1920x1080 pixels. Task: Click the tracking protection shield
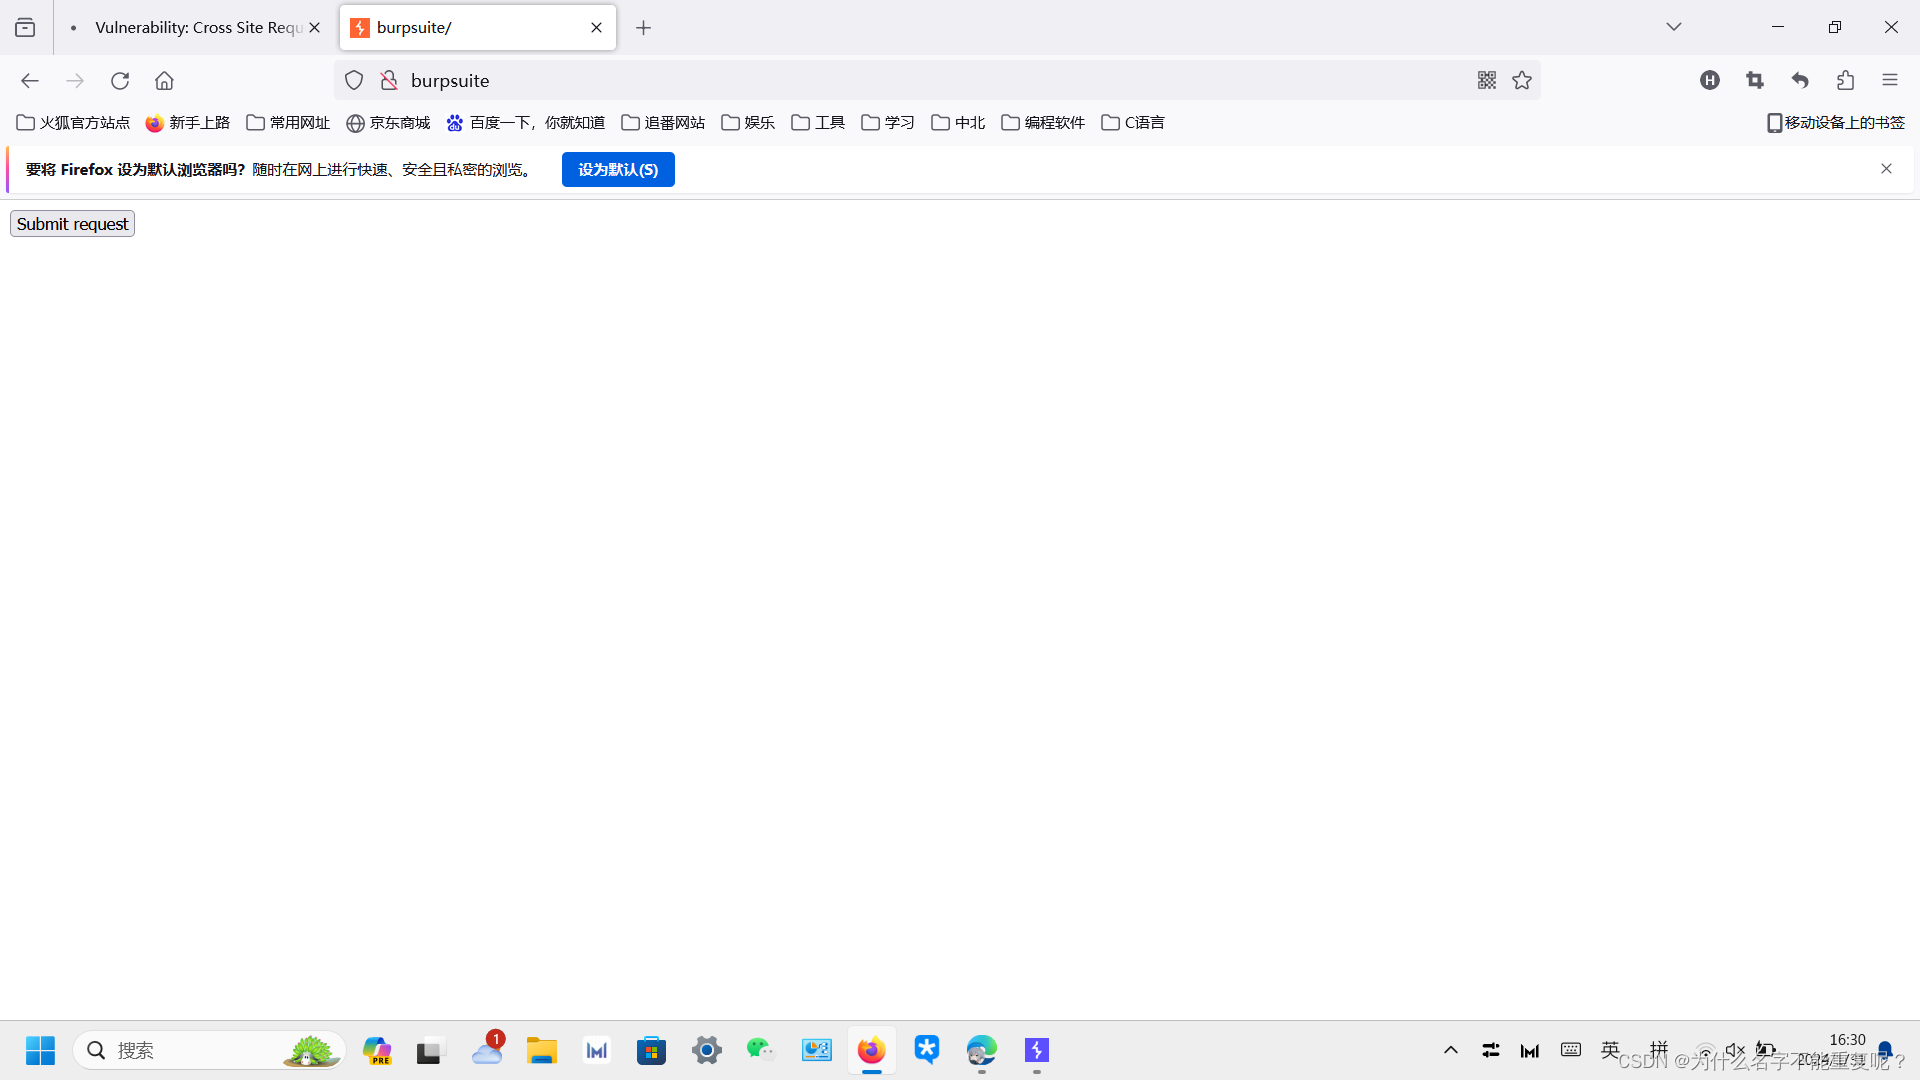(x=353, y=80)
